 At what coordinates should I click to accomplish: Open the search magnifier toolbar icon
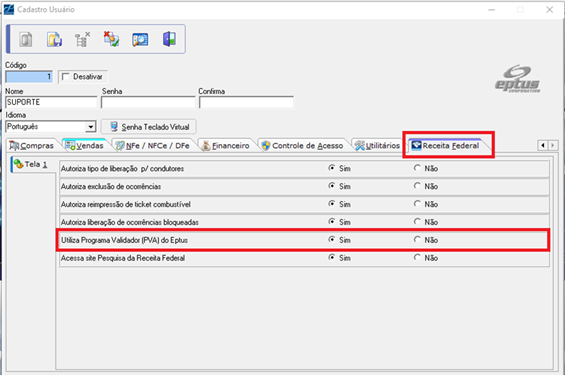(140, 39)
